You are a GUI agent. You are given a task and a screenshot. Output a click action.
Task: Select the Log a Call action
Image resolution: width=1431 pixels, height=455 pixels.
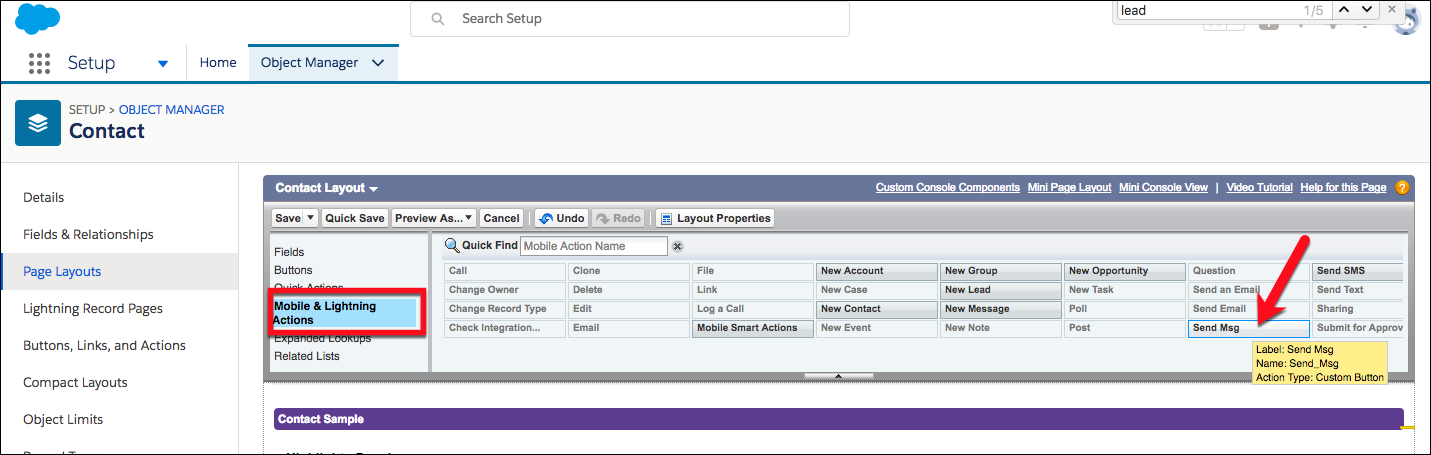coord(753,309)
